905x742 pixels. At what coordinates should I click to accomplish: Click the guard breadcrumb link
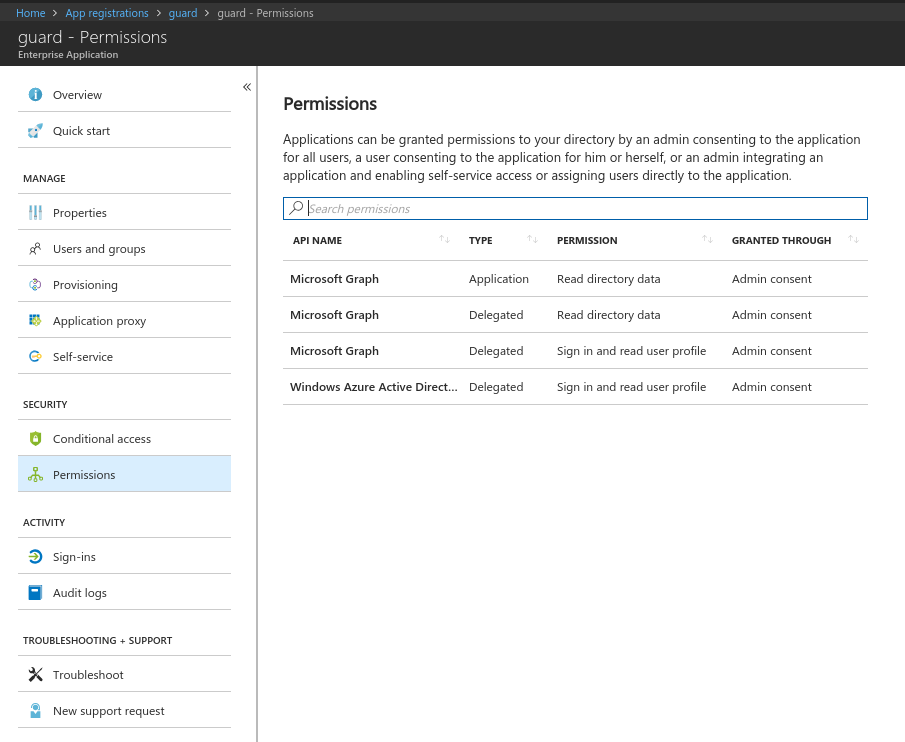click(183, 13)
